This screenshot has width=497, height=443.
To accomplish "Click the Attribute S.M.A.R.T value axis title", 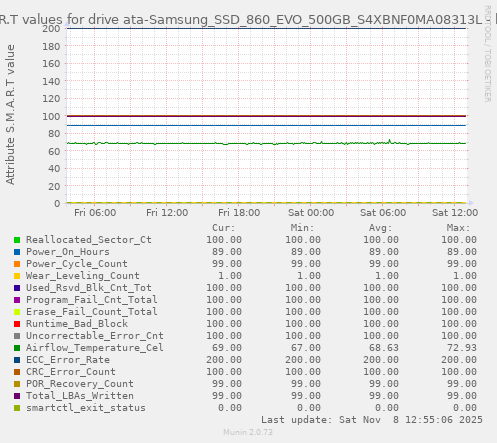I will (x=10, y=115).
